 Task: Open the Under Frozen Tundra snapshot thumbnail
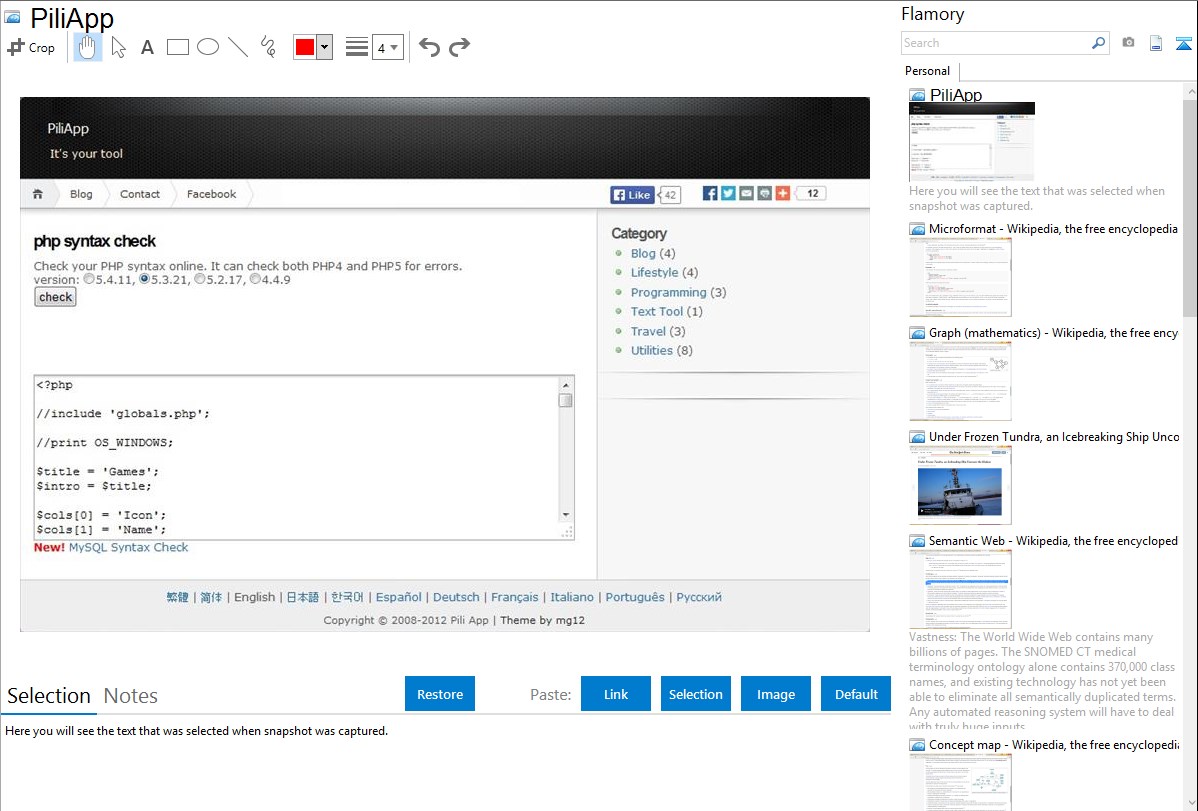coord(960,485)
